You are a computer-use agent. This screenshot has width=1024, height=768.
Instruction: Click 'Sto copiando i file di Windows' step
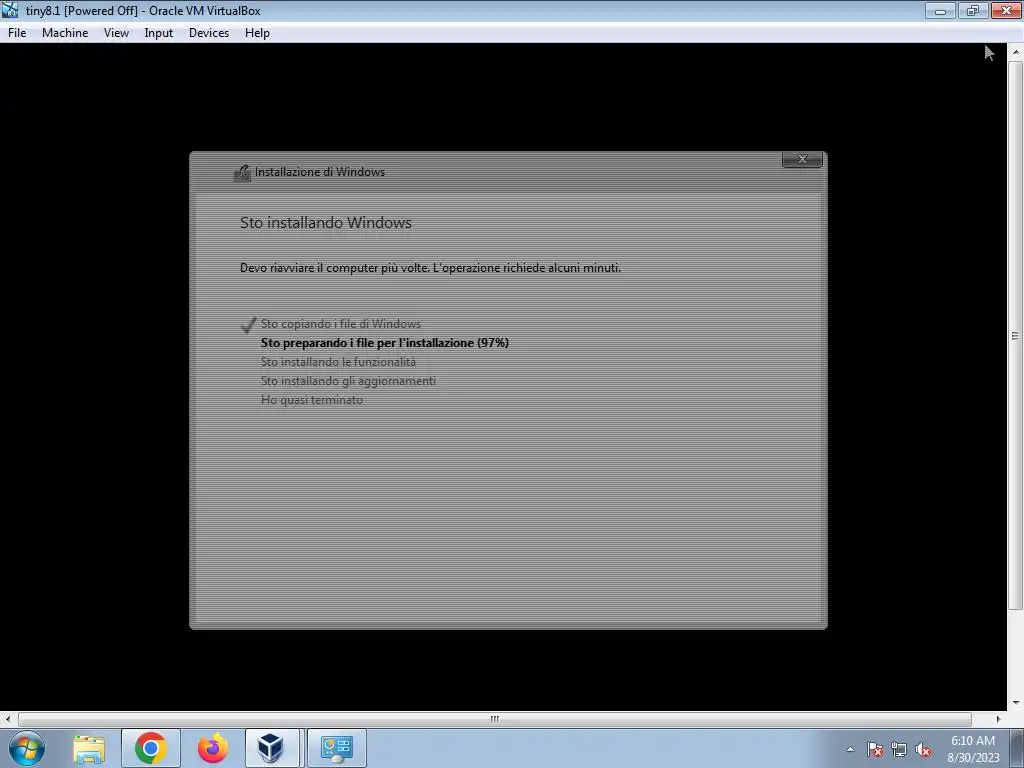[341, 324]
